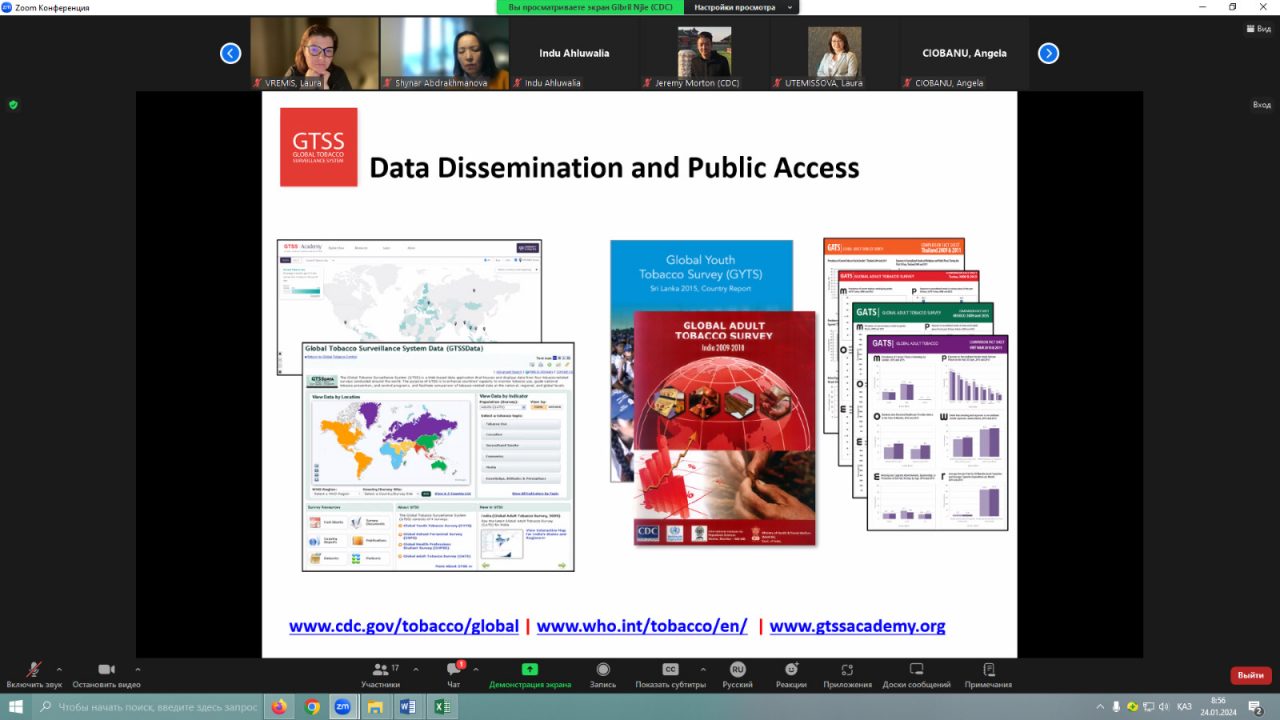Unmute microphone with Включить звук

pos(34,670)
